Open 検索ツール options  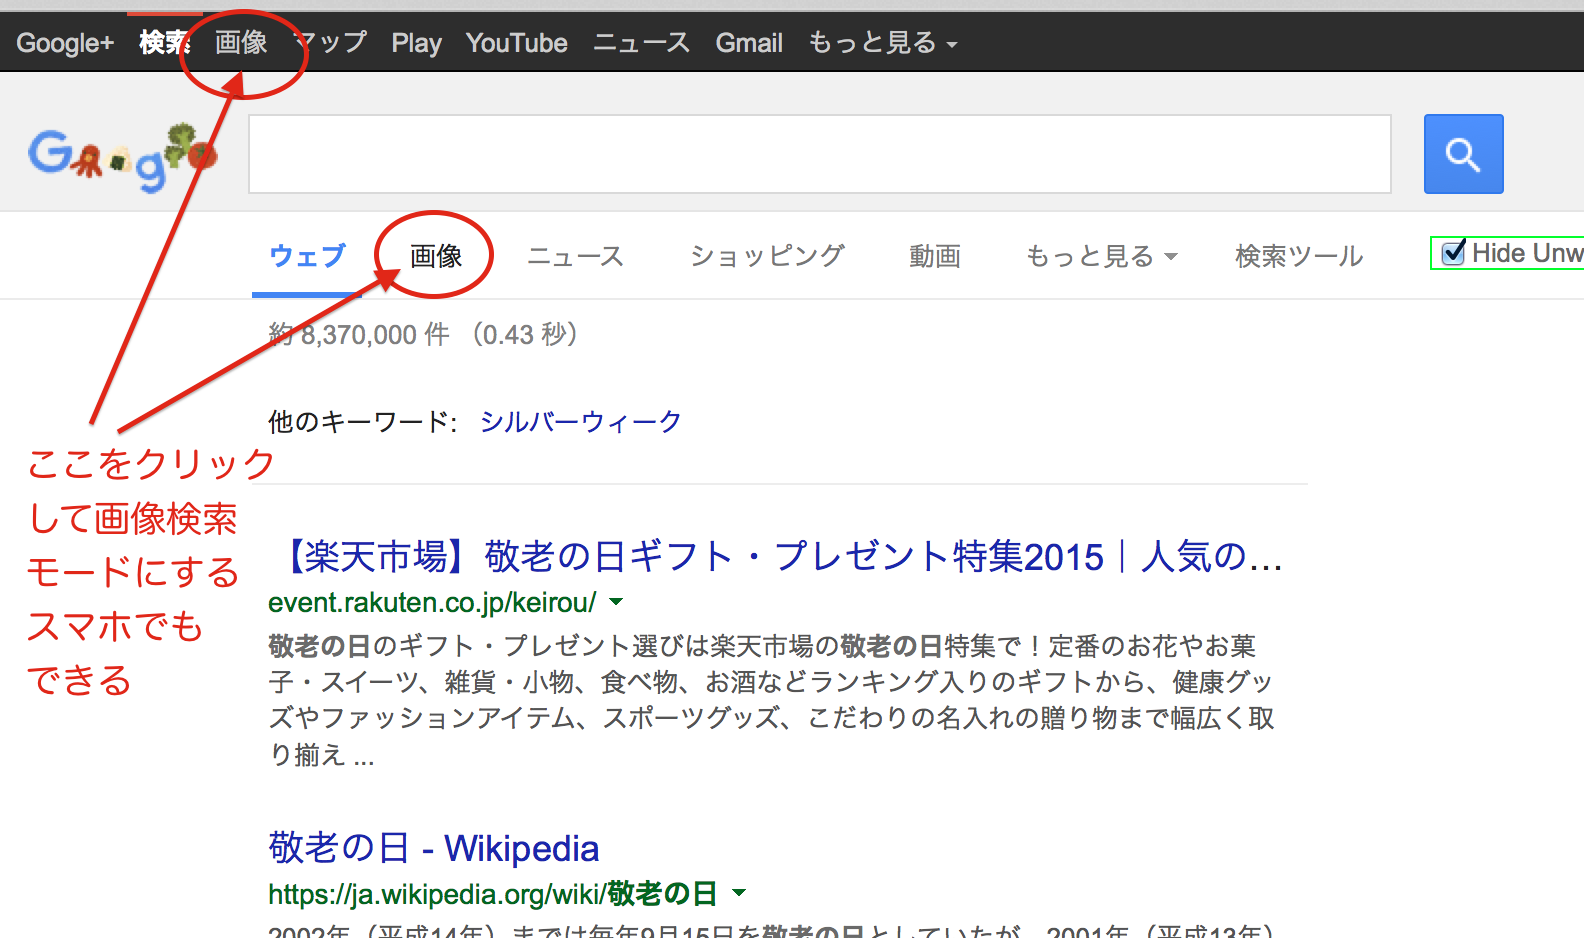click(1299, 256)
